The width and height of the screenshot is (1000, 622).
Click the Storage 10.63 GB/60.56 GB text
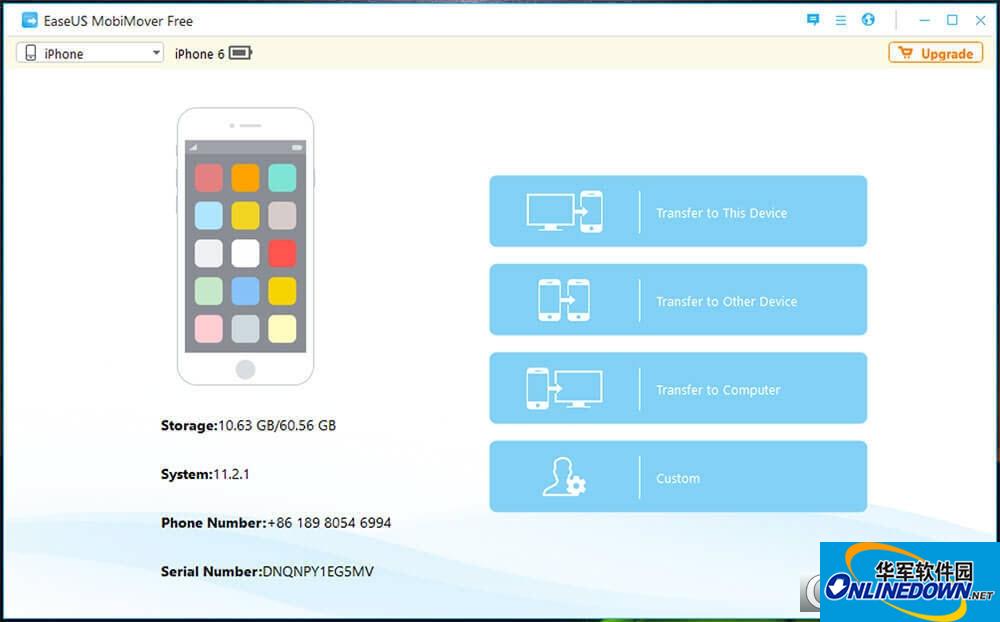point(248,426)
